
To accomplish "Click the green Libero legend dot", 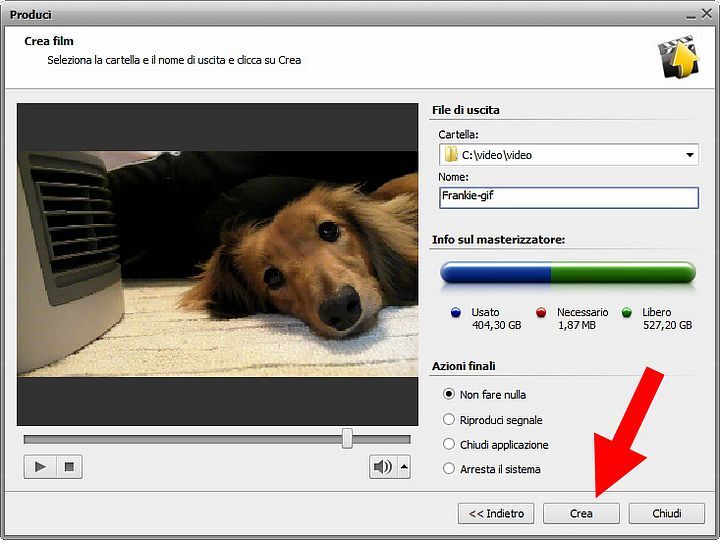I will (x=626, y=313).
